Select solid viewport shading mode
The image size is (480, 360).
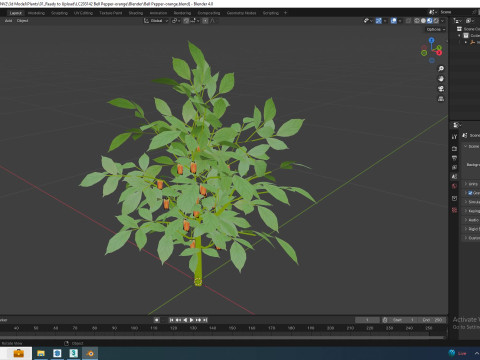tap(423, 21)
